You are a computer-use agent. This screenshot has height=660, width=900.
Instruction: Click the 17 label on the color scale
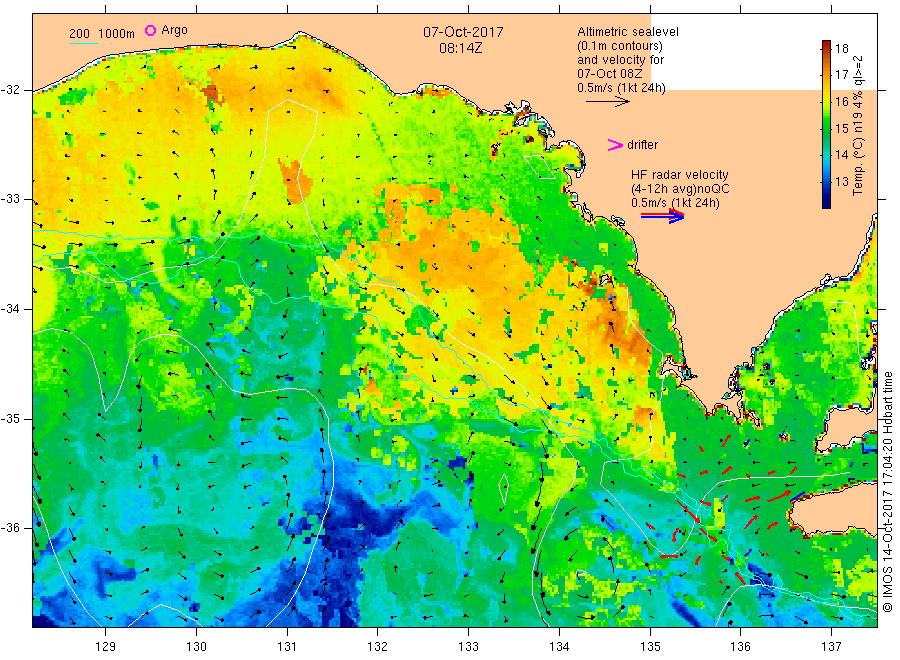pos(841,75)
